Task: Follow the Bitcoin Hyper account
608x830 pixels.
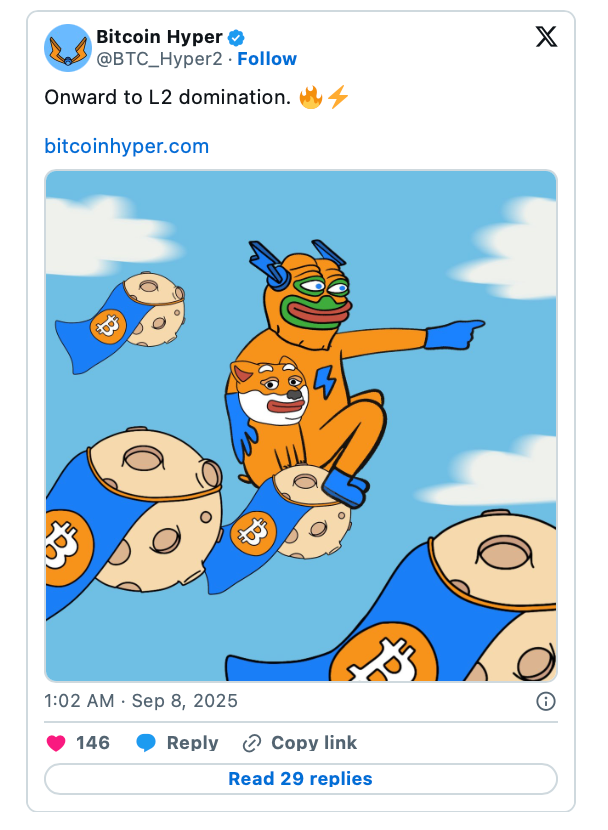Action: tap(267, 59)
